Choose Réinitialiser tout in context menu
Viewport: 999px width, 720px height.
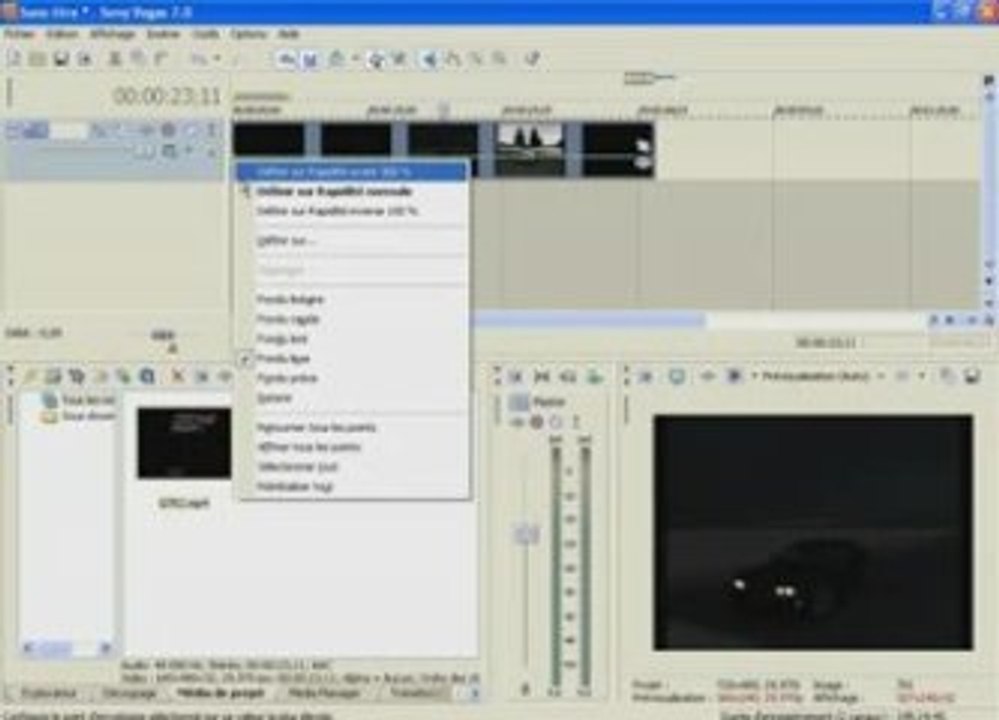352,487
